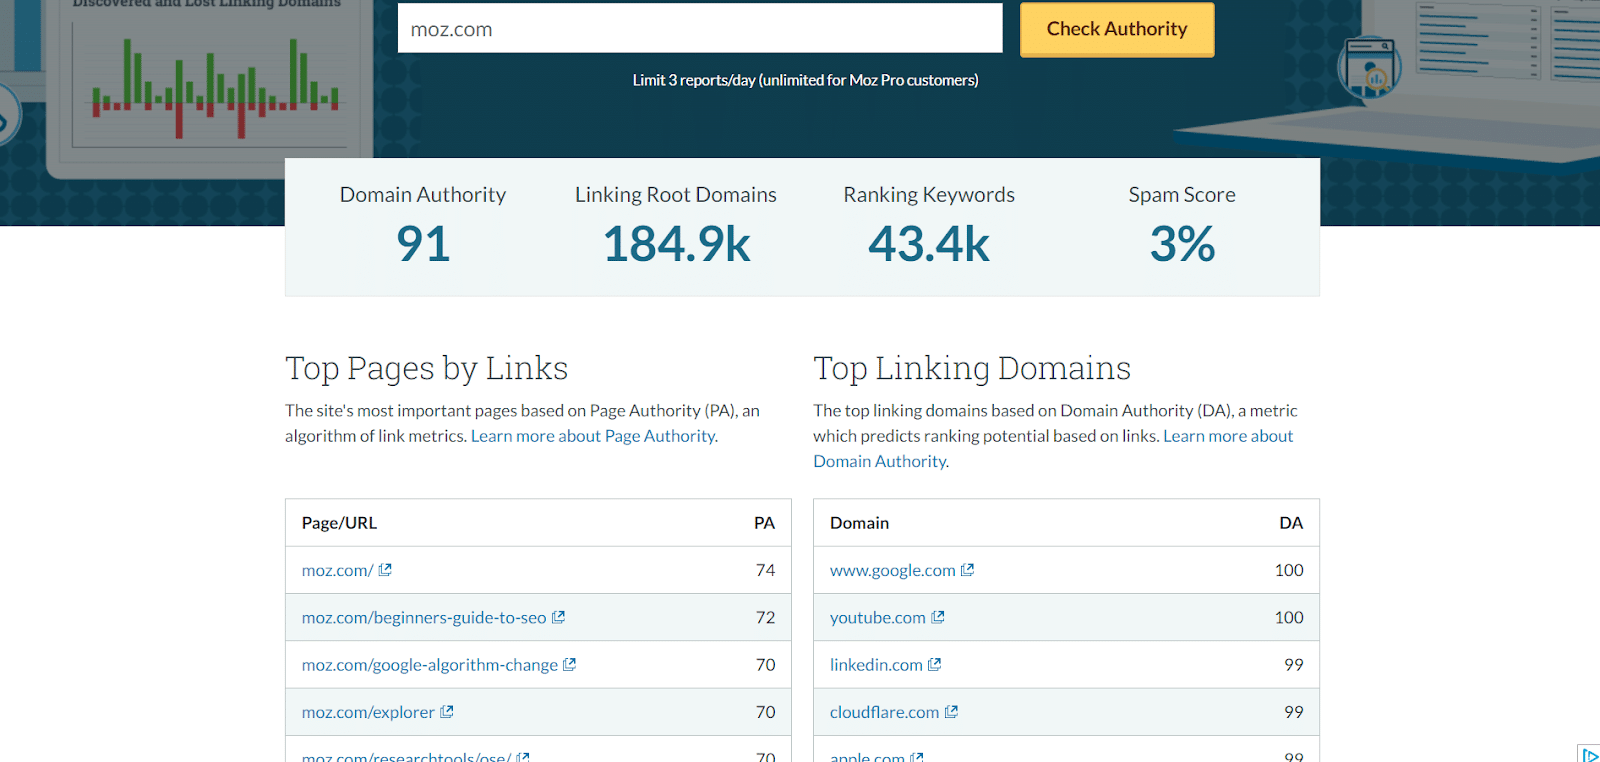Visit linkedin.com linking domain
The image size is (1600, 762).
(876, 665)
